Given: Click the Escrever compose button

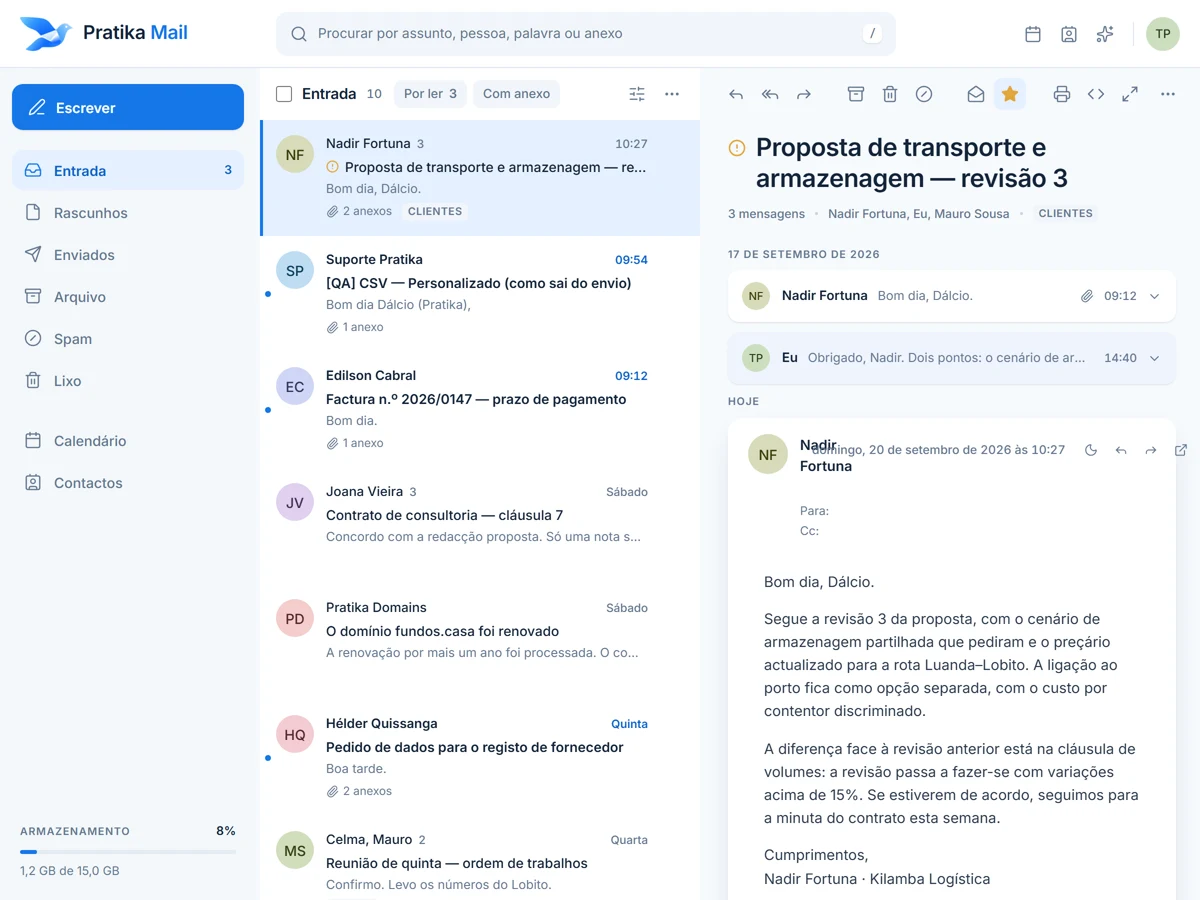Looking at the screenshot, I should pyautogui.click(x=128, y=107).
